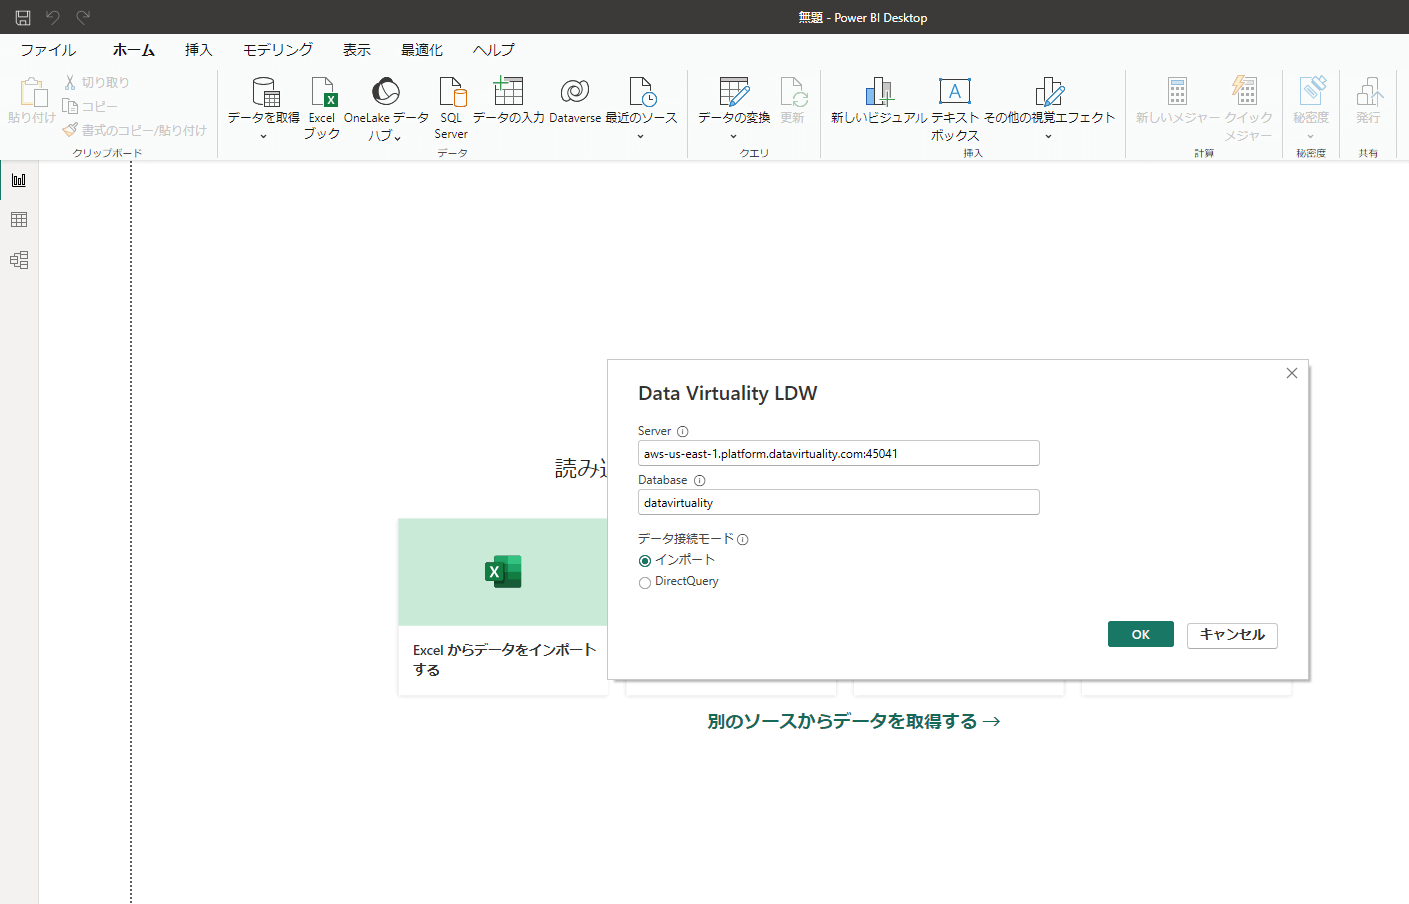The height and width of the screenshot is (904, 1409).
Task: Click the SQL Server data source icon
Action: point(452,92)
